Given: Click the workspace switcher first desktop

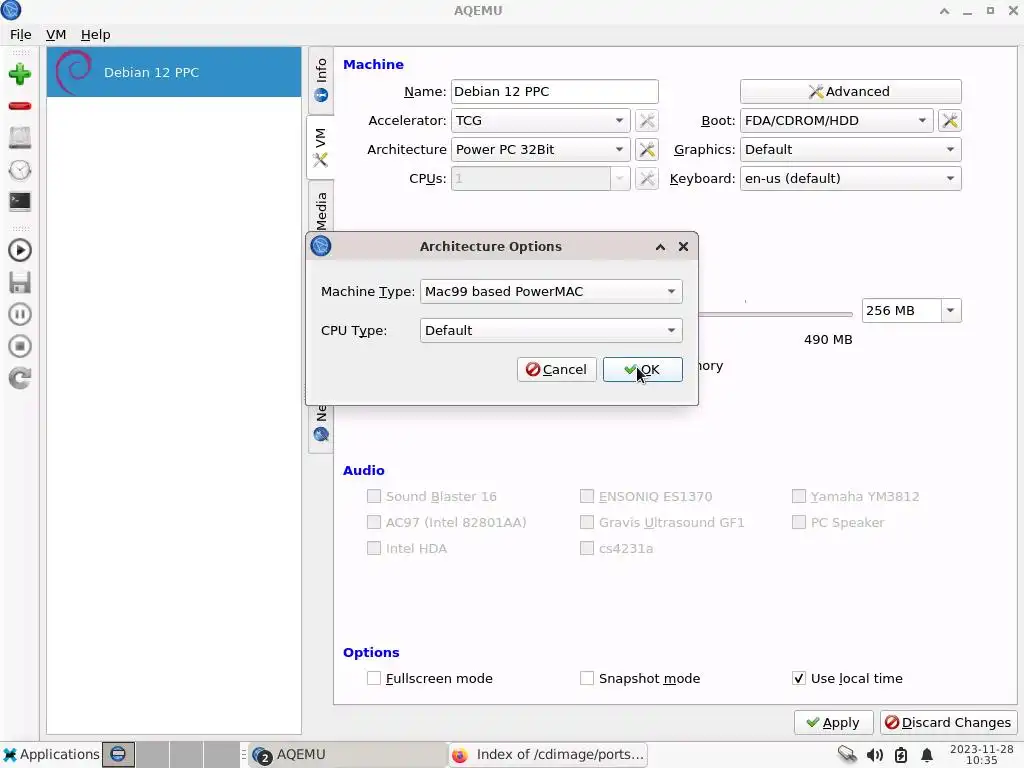Looking at the screenshot, I should [118, 754].
